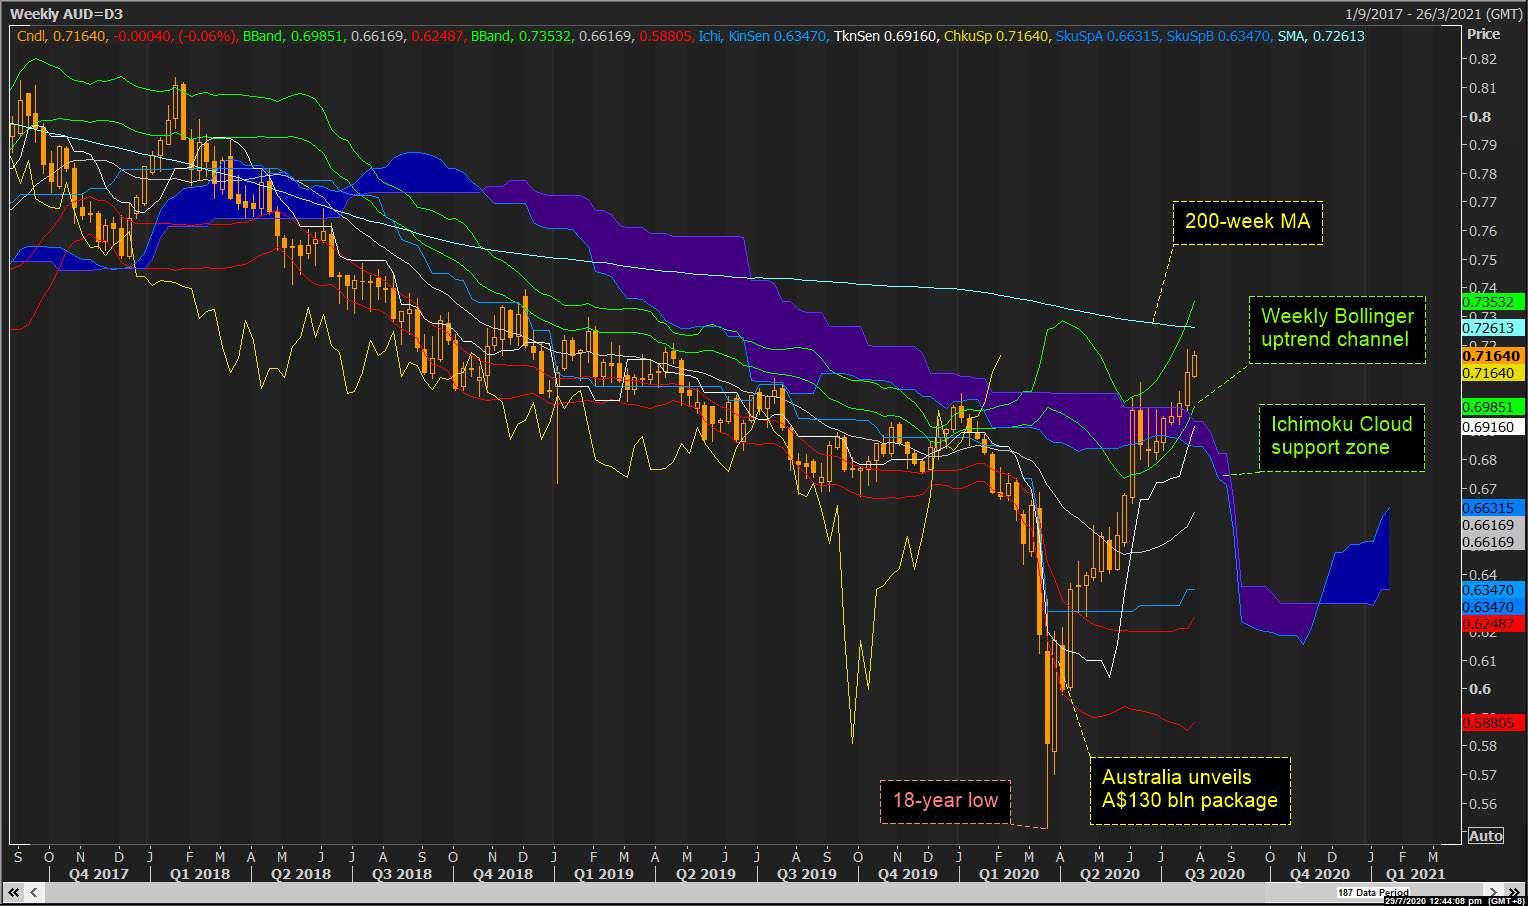Click the green 0.69851 price tag
This screenshot has width=1528, height=906.
tap(1493, 407)
